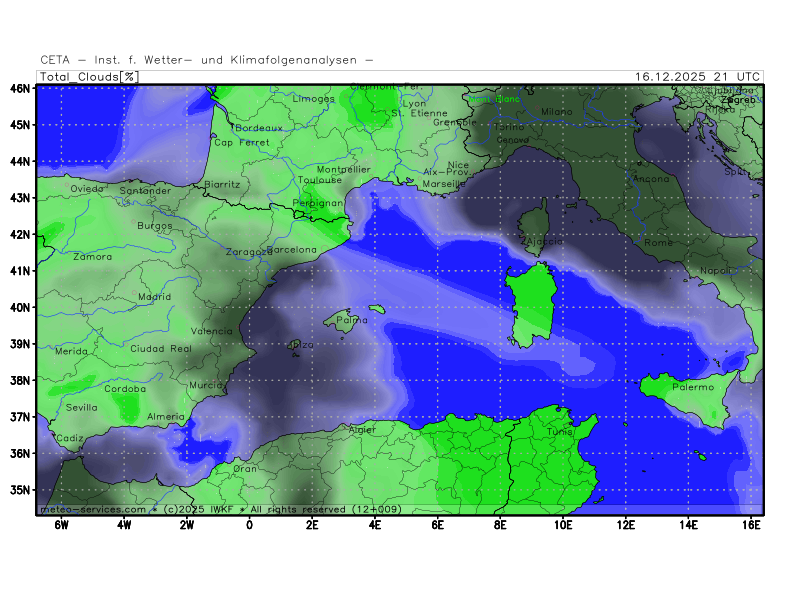Select the Bordeaux city label

point(260,128)
